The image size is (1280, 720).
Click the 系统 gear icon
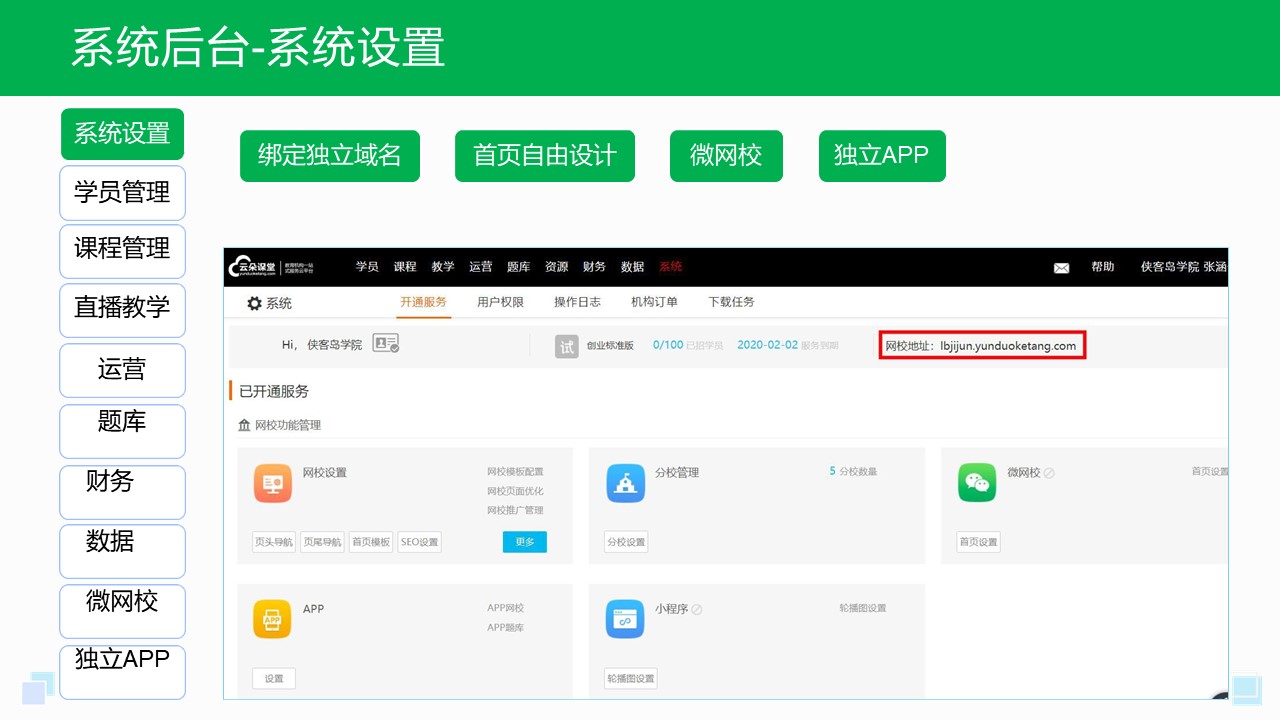254,303
